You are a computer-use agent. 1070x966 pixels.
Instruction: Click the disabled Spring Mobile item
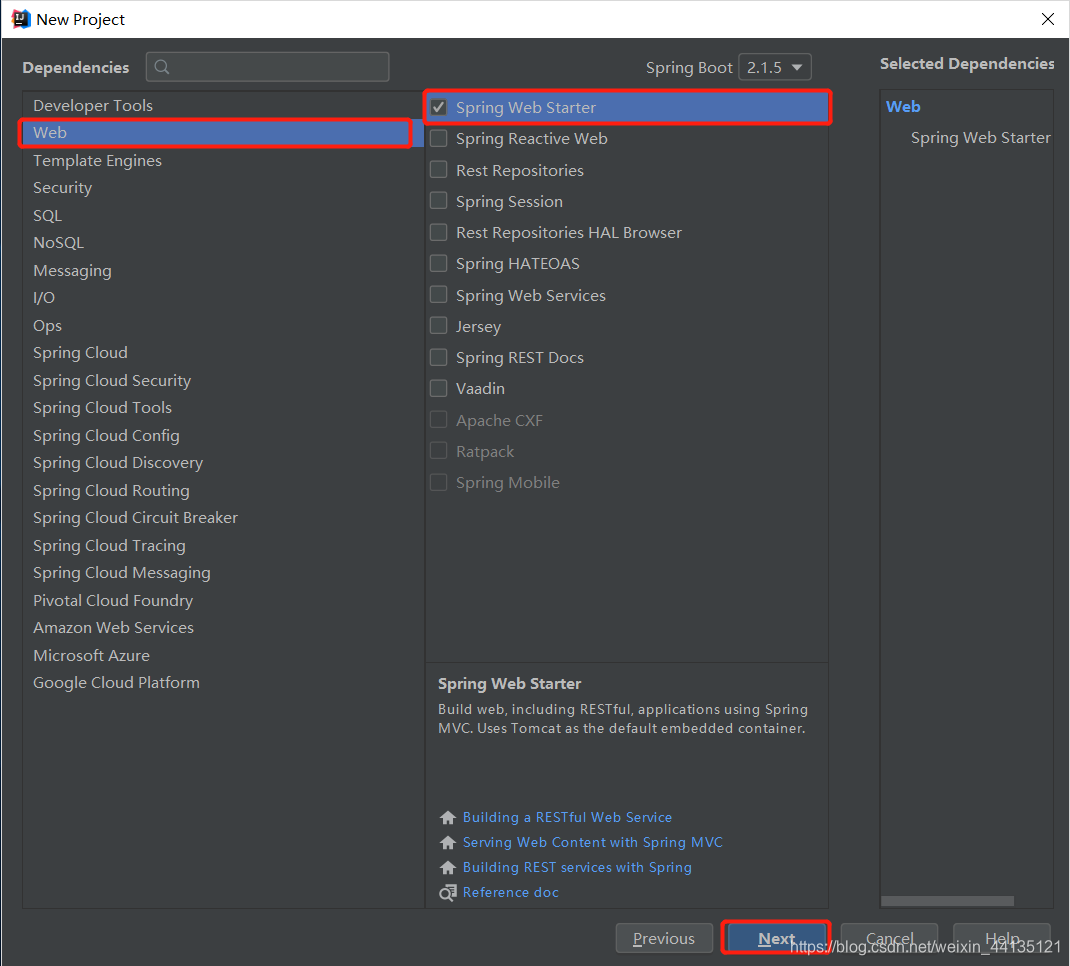tap(508, 482)
